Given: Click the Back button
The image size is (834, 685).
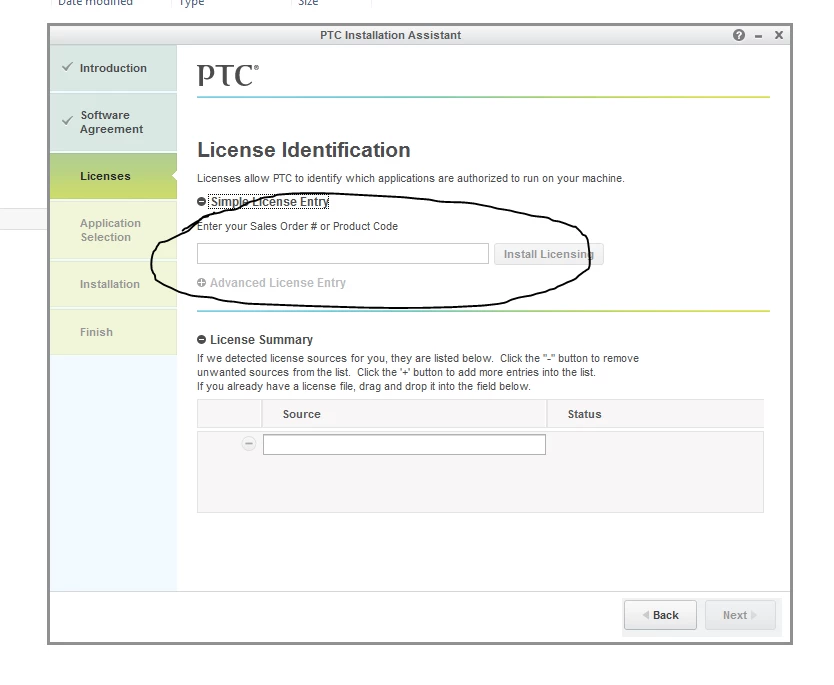Looking at the screenshot, I should click(660, 615).
